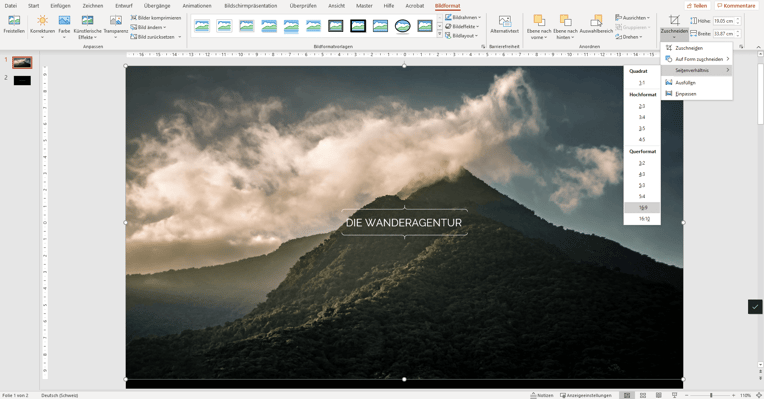Click the Freistellen background removal icon
The width and height of the screenshot is (764, 399).
pyautogui.click(x=14, y=21)
